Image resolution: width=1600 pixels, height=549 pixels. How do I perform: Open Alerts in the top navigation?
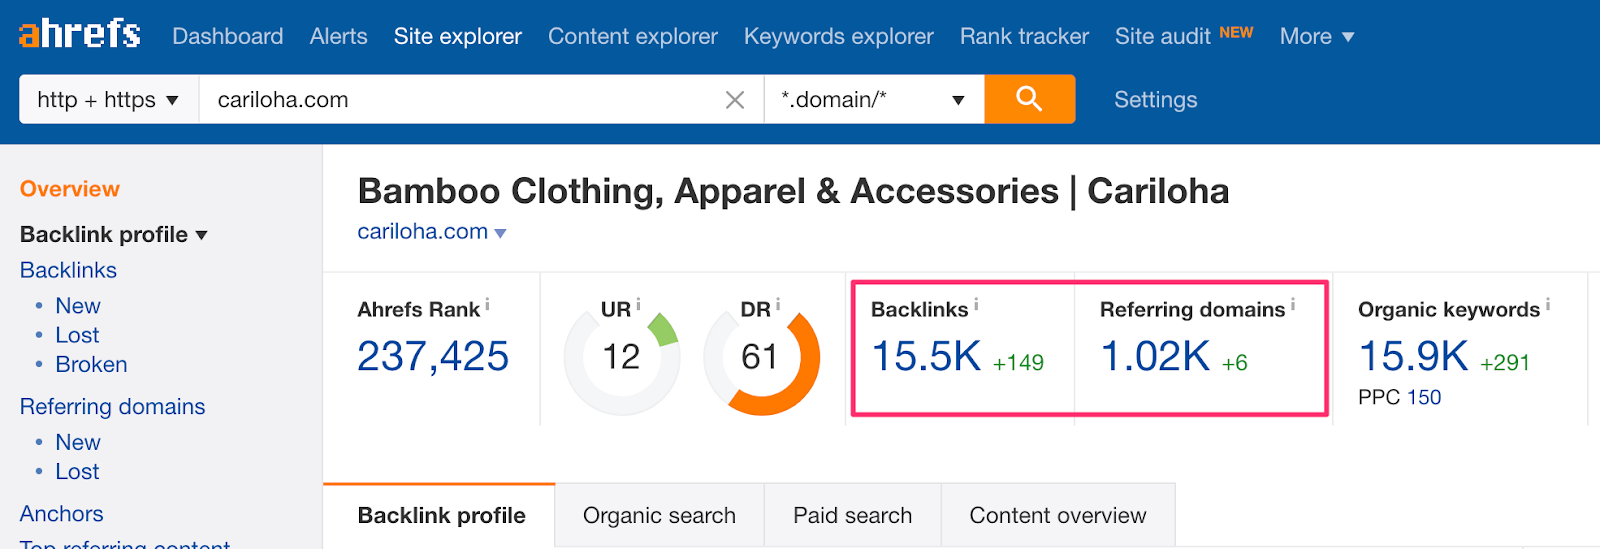pos(339,36)
